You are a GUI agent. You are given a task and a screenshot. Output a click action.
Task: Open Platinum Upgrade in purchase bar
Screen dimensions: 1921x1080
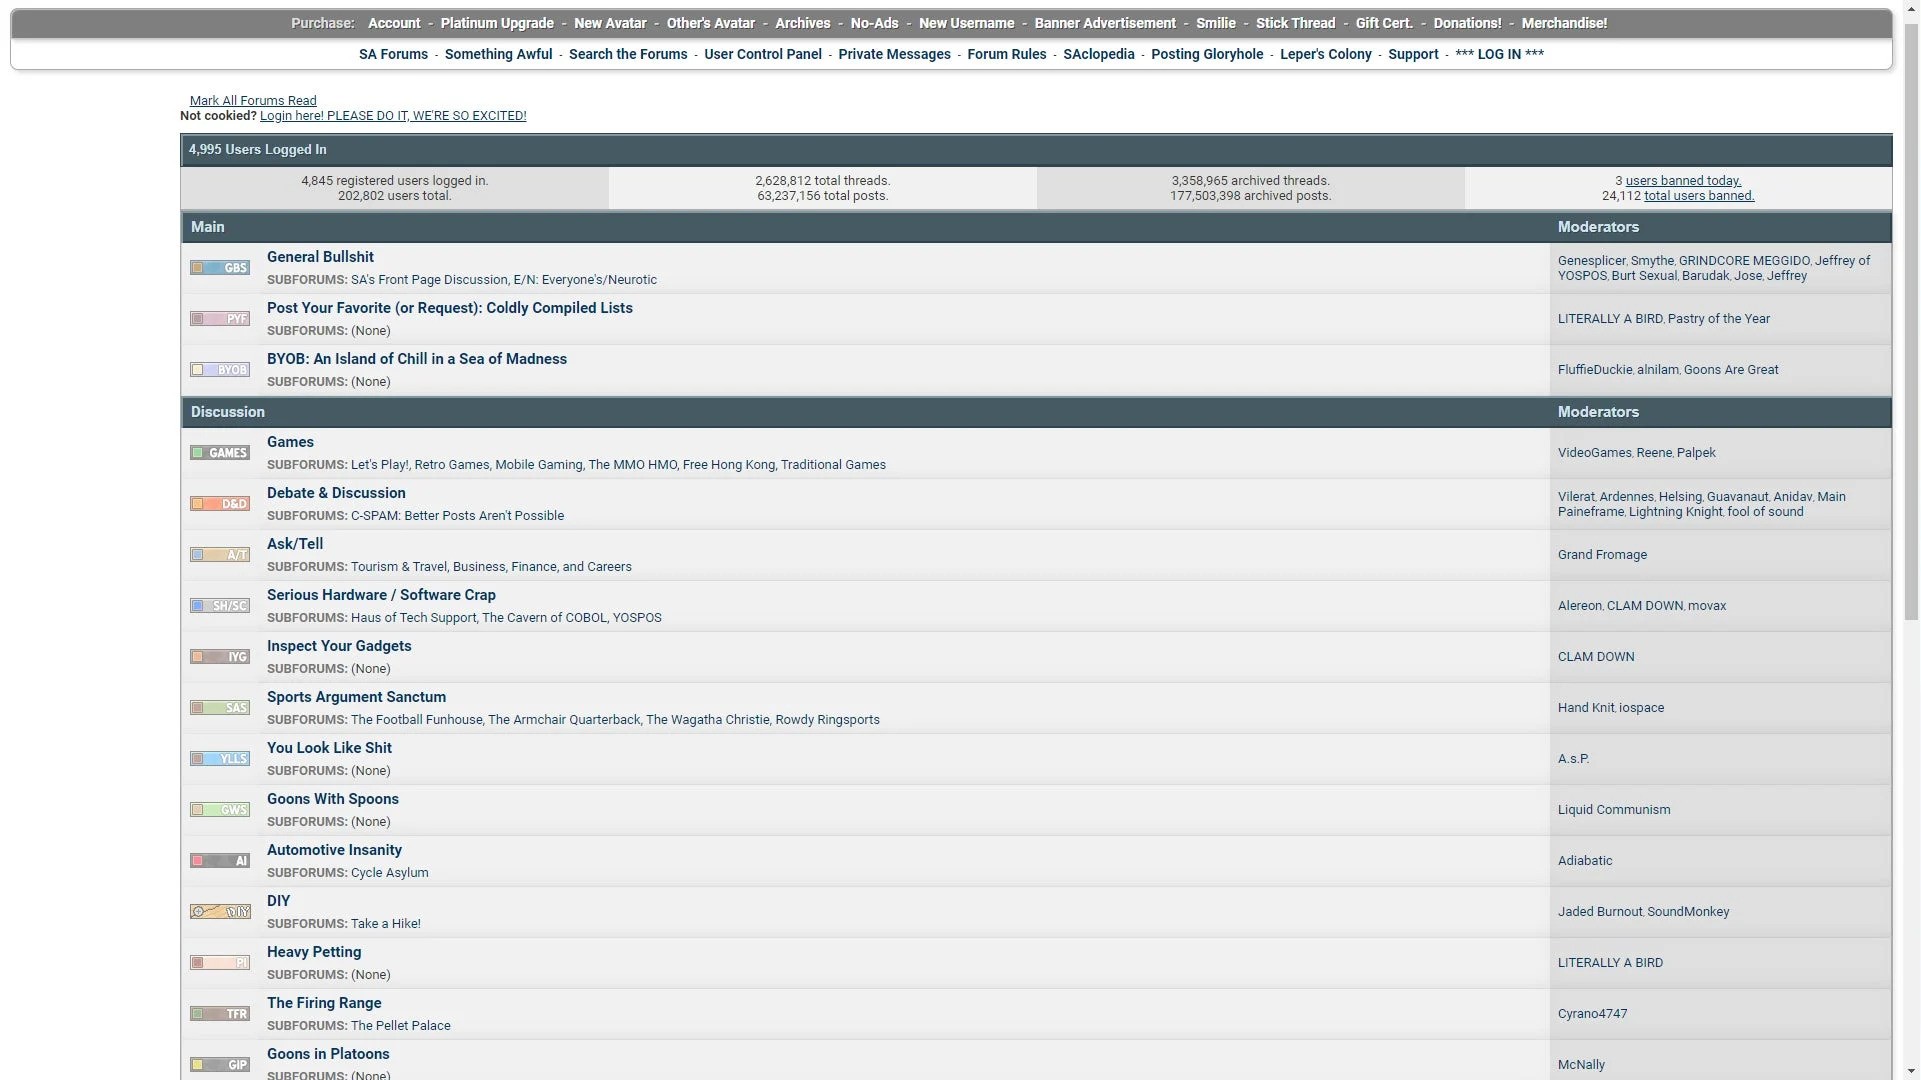click(x=497, y=23)
